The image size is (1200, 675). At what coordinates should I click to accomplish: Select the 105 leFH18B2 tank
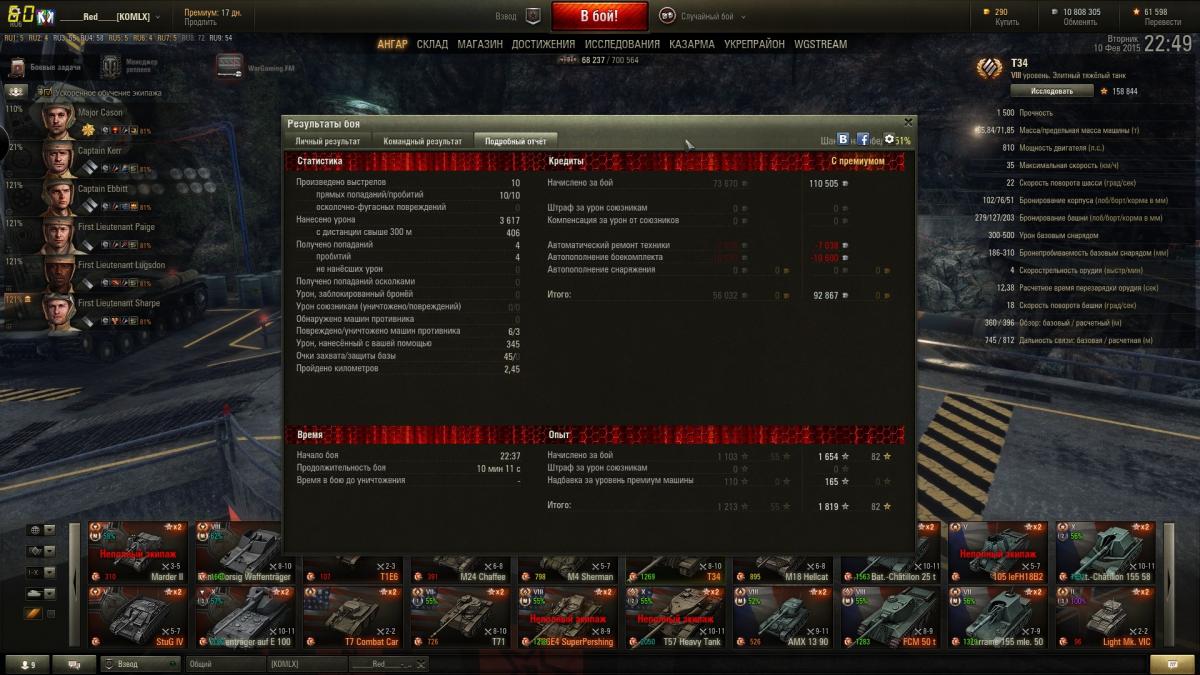pyautogui.click(x=996, y=551)
